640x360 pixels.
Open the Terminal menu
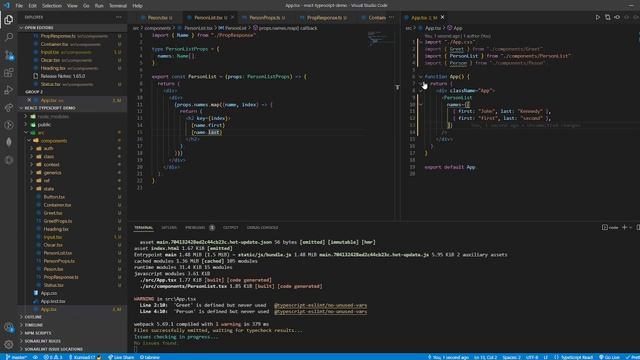point(118,6)
